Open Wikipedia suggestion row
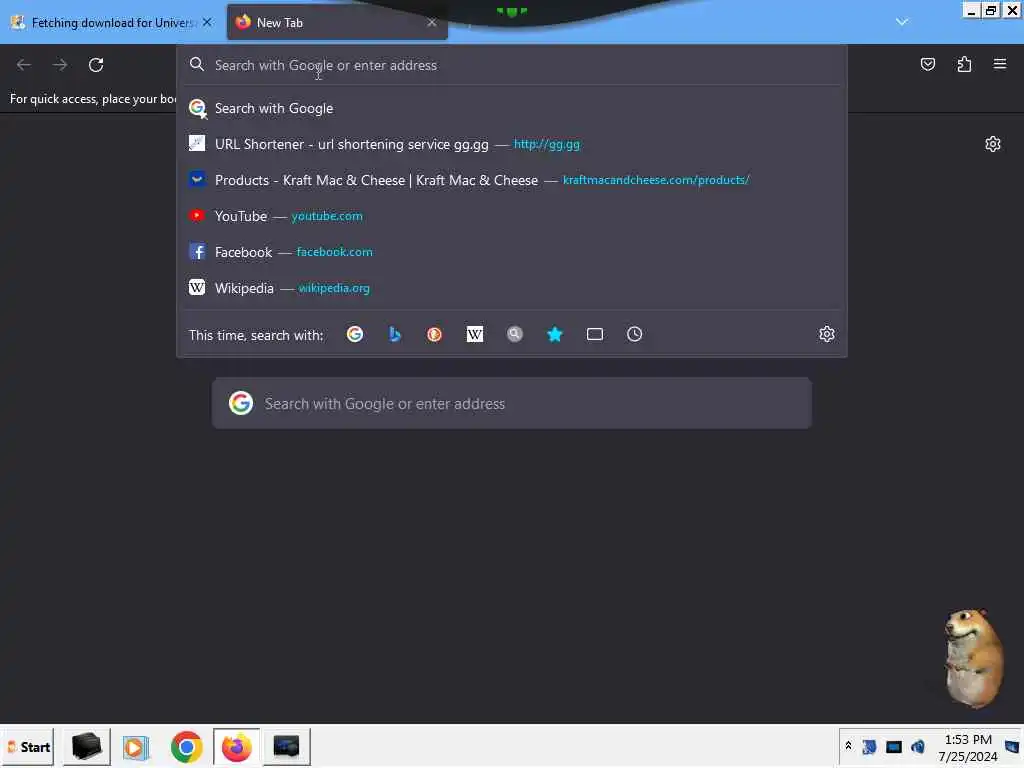This screenshot has height=768, width=1024. (x=512, y=288)
